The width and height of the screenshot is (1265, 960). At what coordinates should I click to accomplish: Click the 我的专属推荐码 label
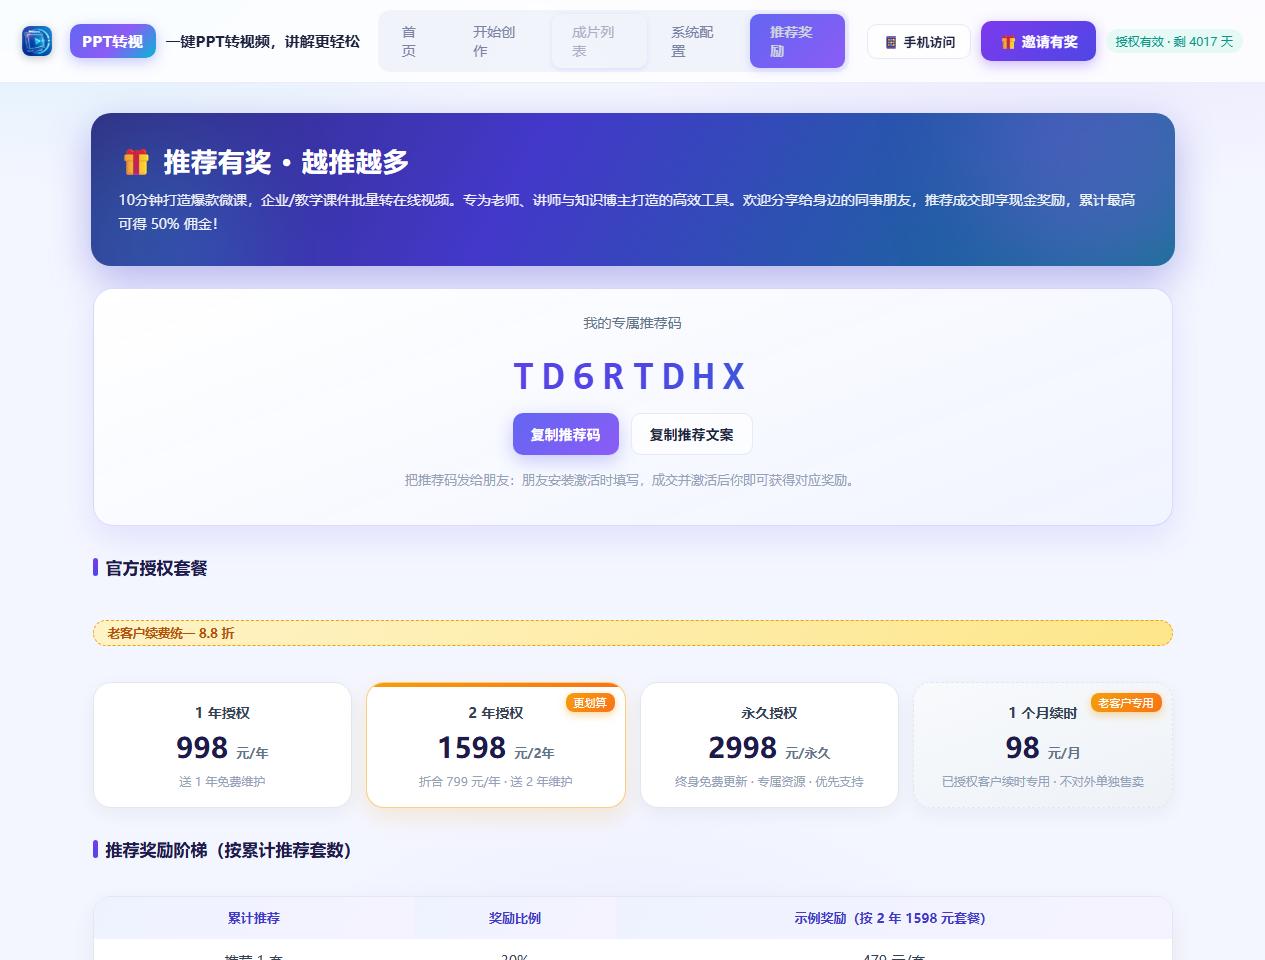632,323
